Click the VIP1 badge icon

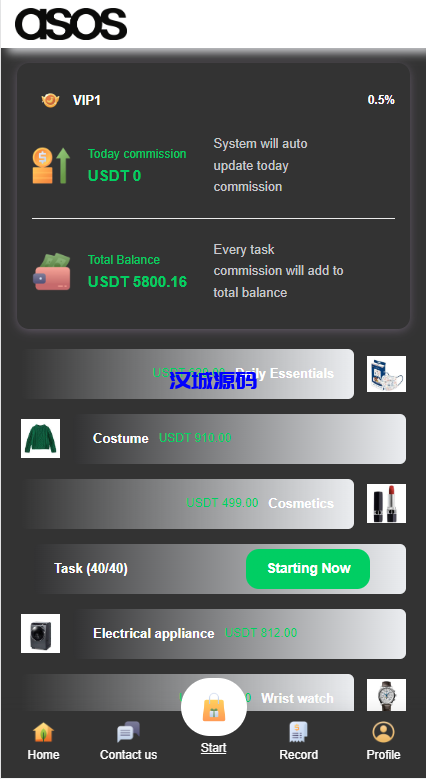coord(50,100)
